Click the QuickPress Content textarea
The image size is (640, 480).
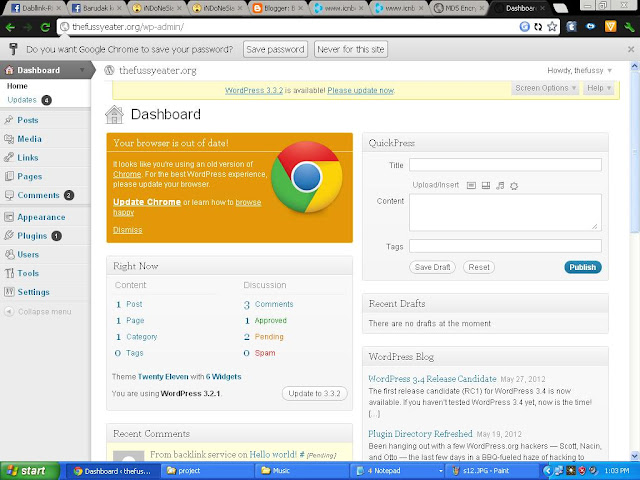pyautogui.click(x=505, y=212)
